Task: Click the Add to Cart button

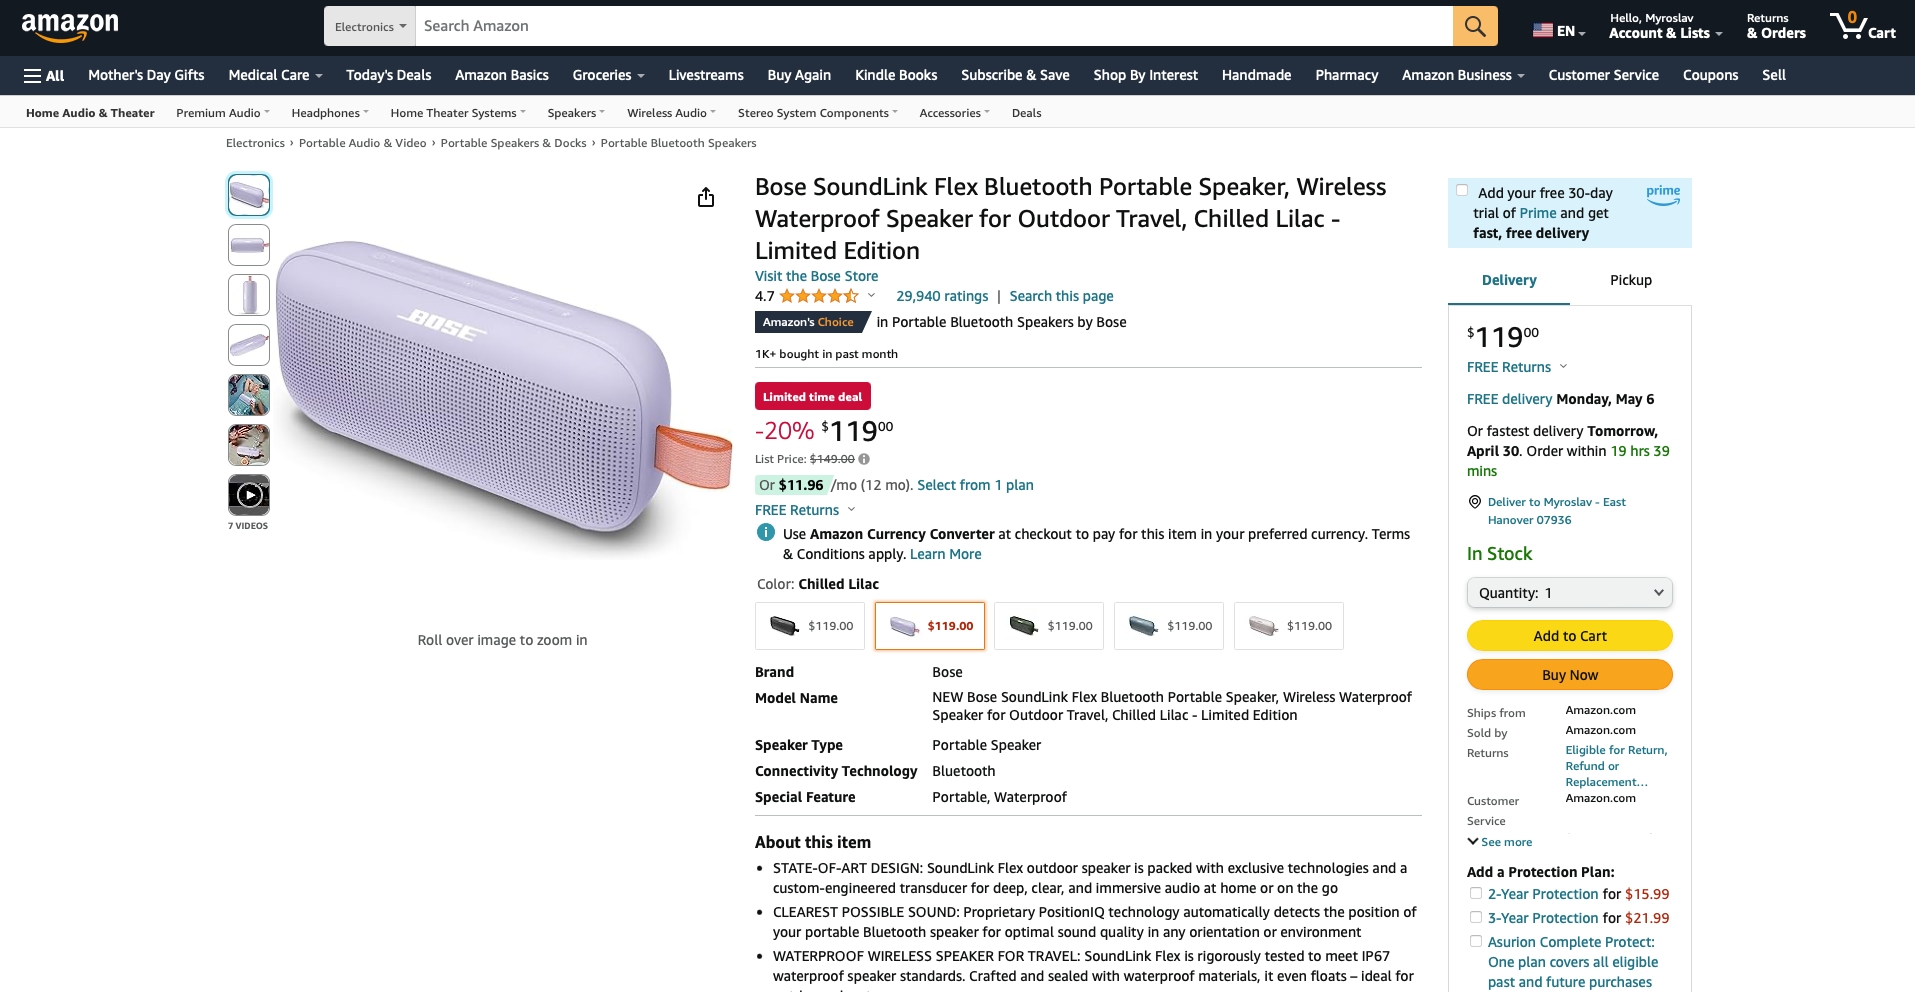Action: [1569, 636]
